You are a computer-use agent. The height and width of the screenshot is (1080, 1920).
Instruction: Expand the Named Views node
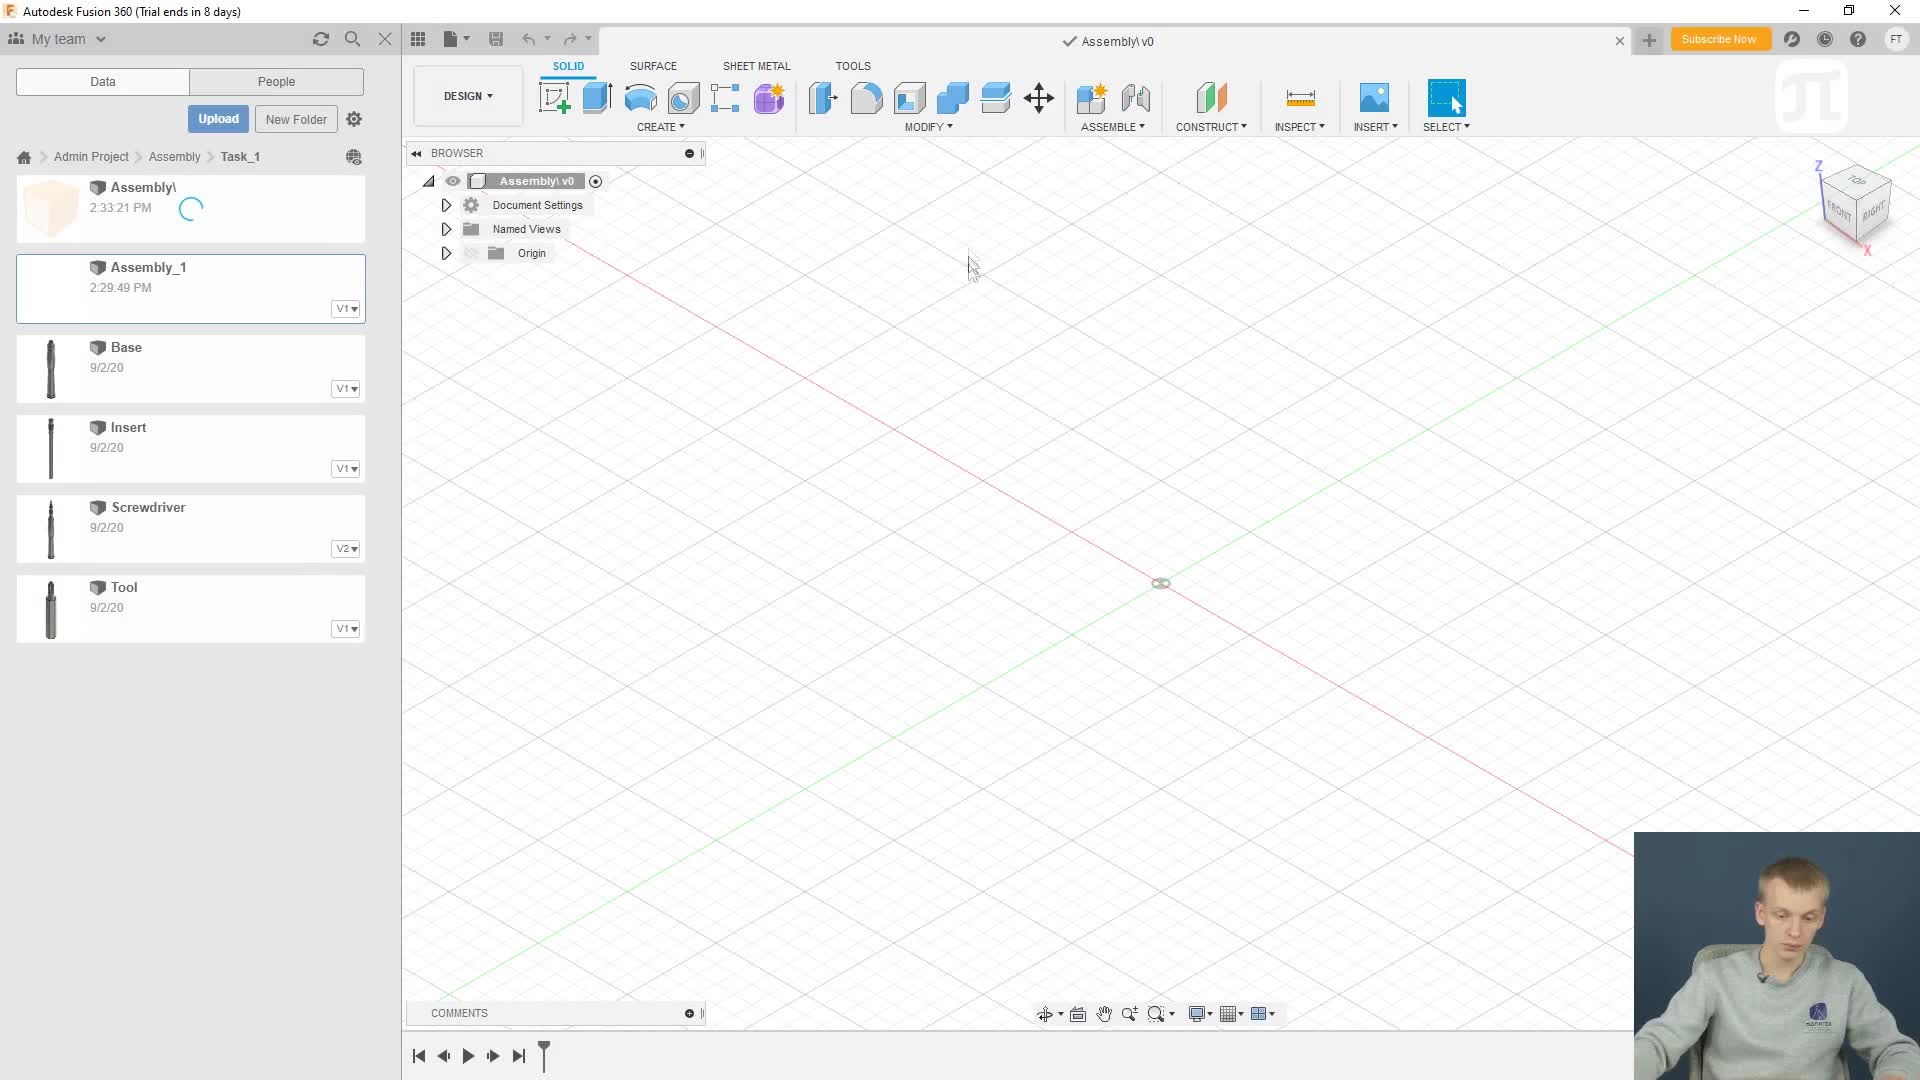[446, 229]
